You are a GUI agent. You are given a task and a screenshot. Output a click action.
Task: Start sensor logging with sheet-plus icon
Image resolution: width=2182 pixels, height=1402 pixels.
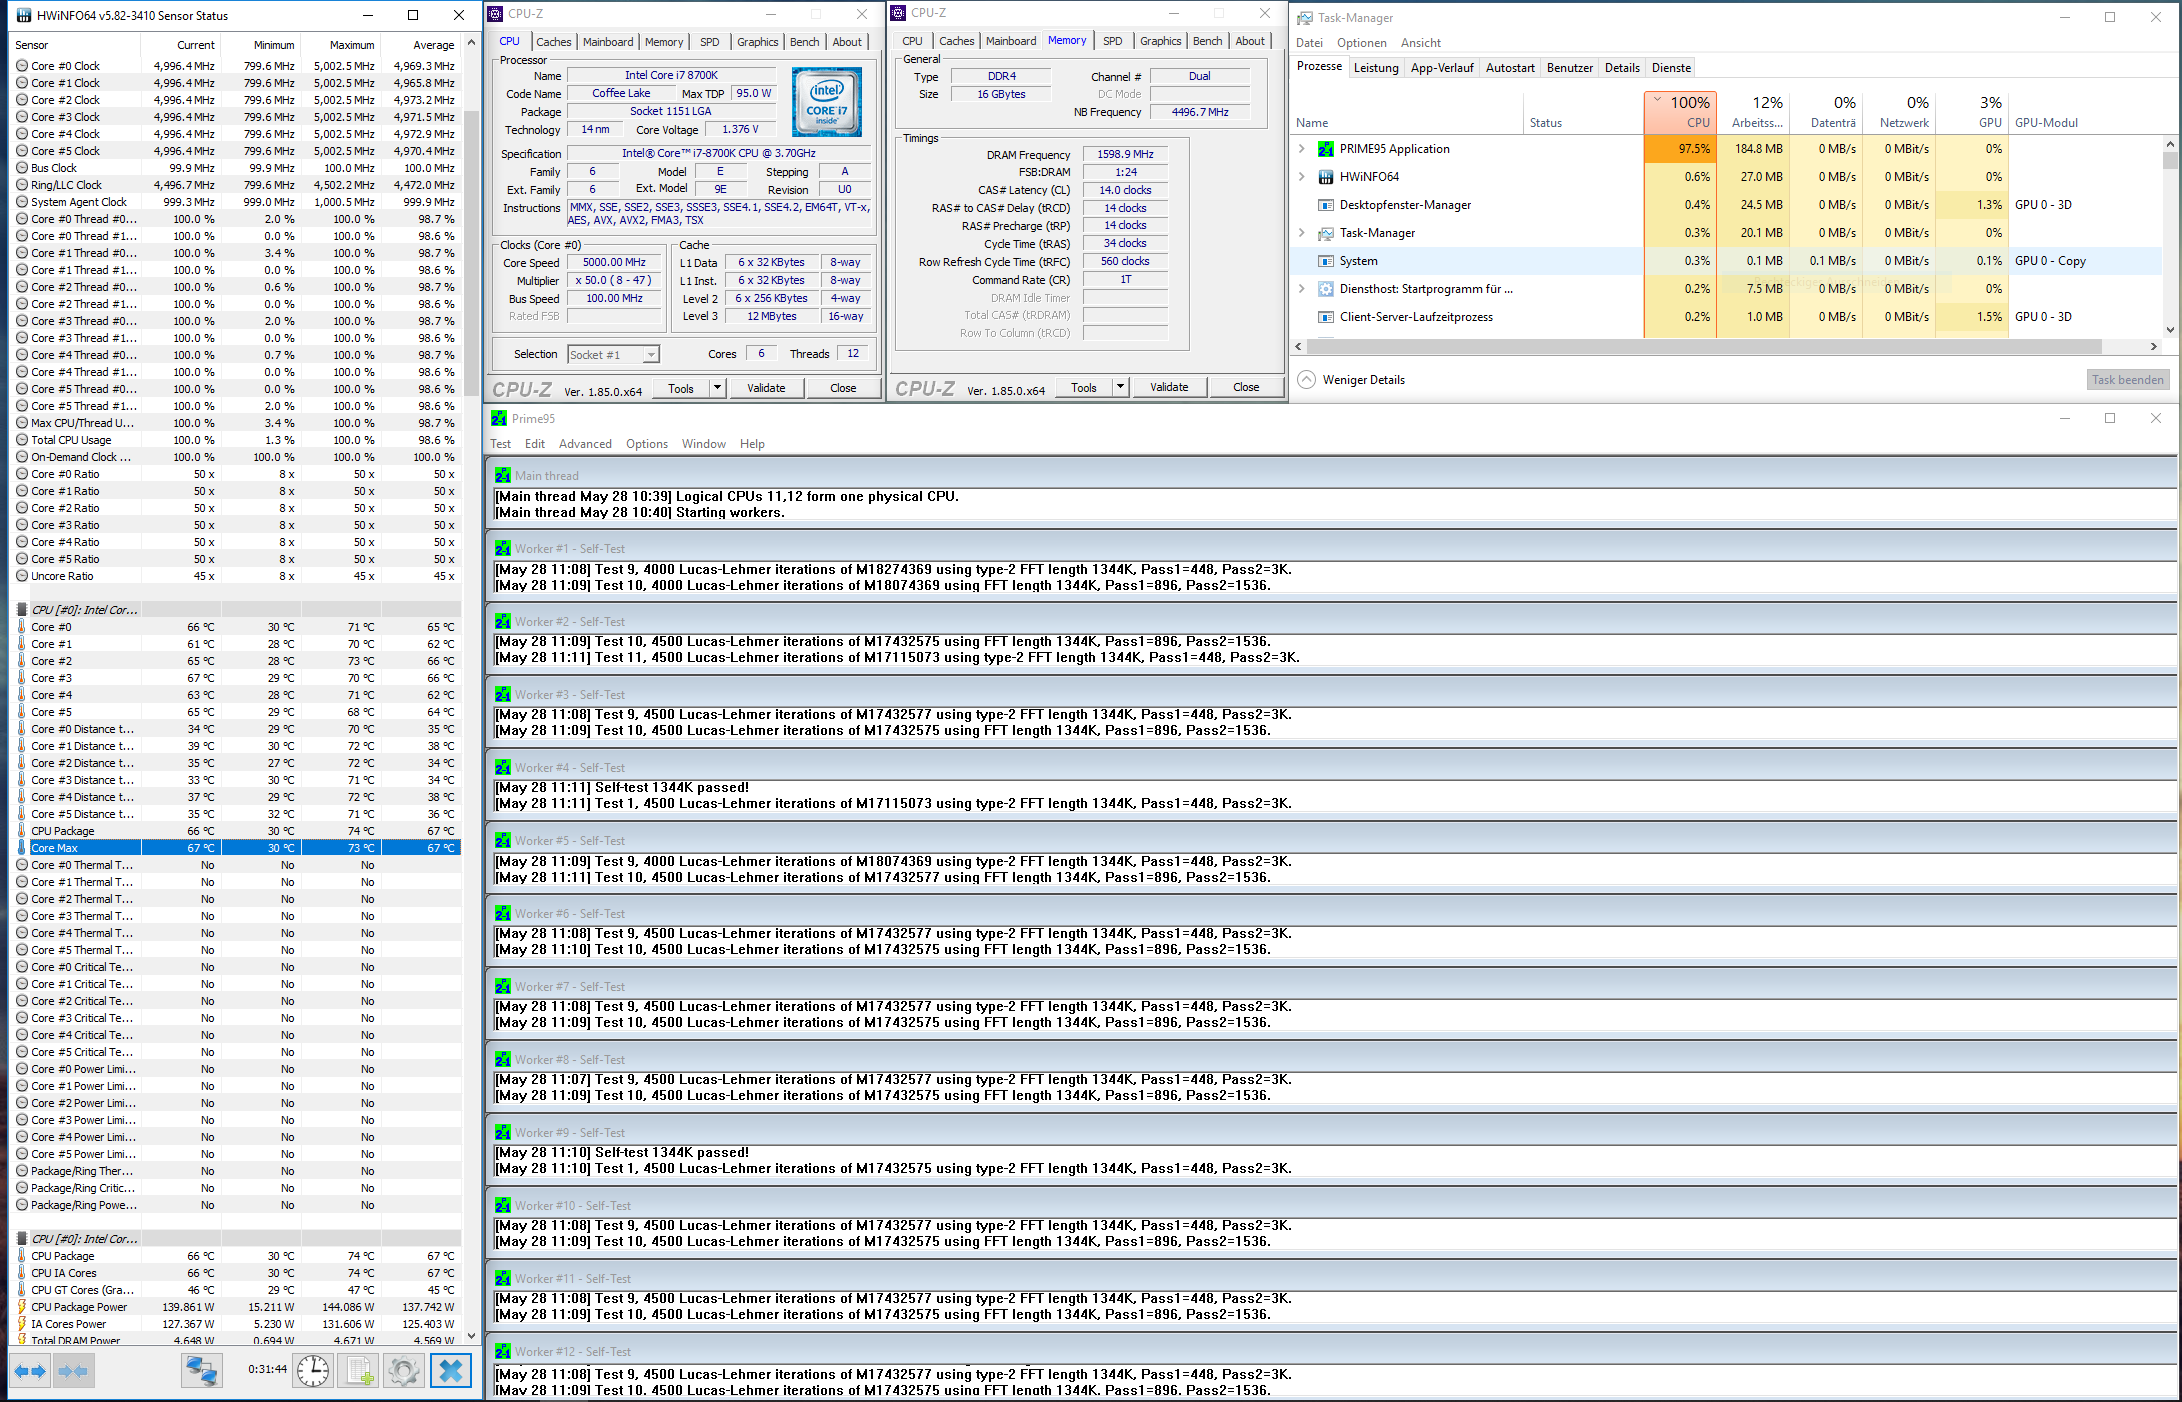tap(359, 1370)
